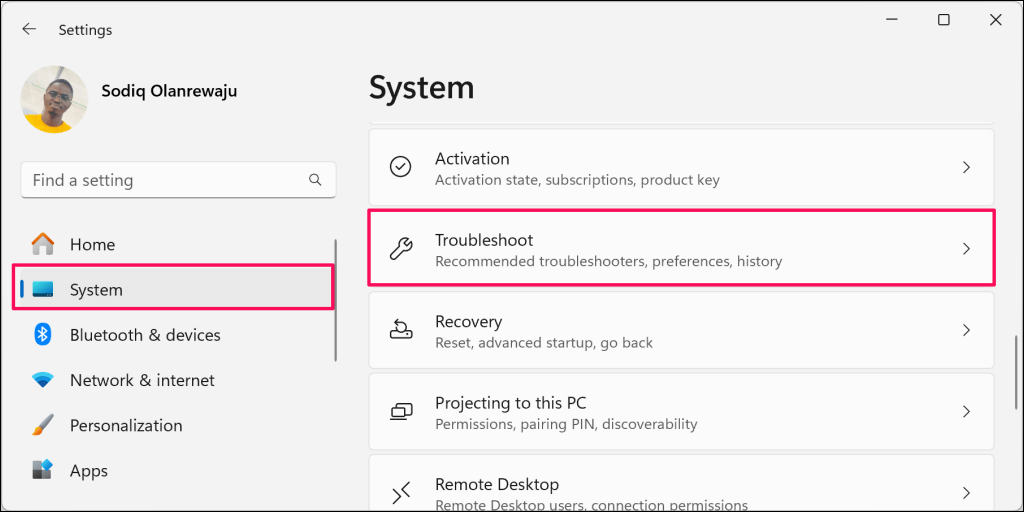The width and height of the screenshot is (1024, 512).
Task: Click the back arrow in Settings
Action: point(29,29)
